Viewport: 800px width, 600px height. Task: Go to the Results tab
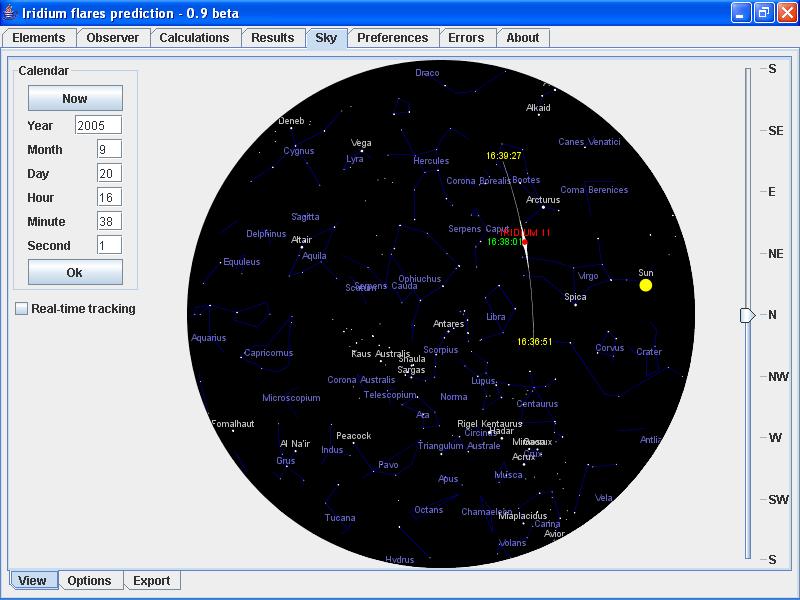coord(272,38)
